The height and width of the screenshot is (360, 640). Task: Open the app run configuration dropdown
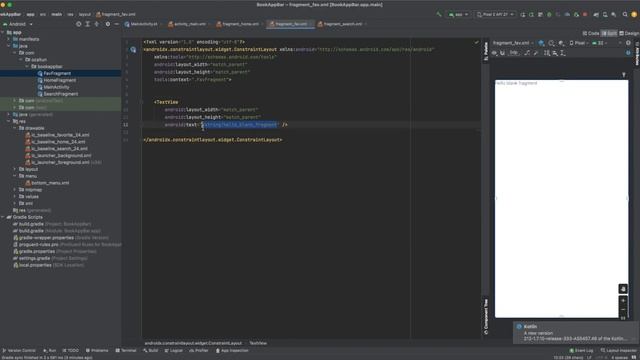(x=458, y=14)
